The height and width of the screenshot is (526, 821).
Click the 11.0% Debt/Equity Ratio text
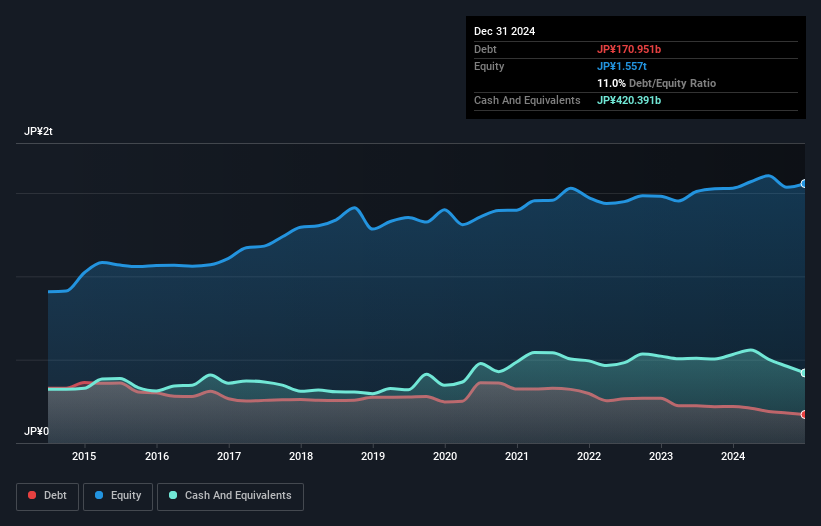[656, 83]
